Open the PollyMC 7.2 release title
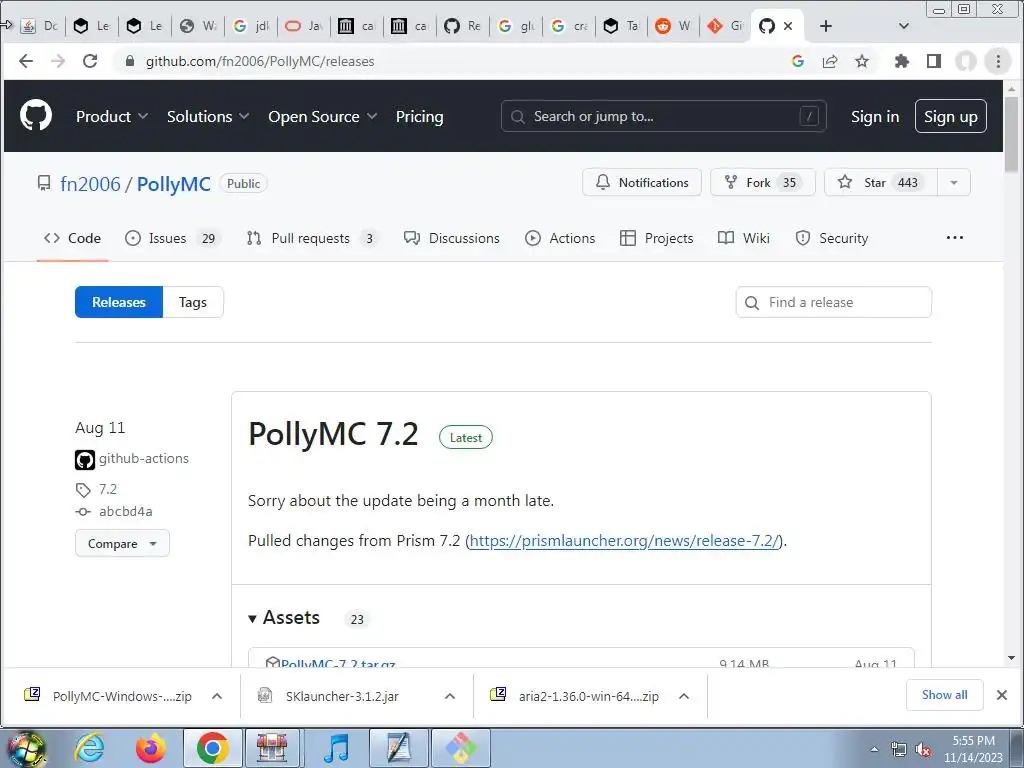1024x768 pixels. [x=333, y=434]
